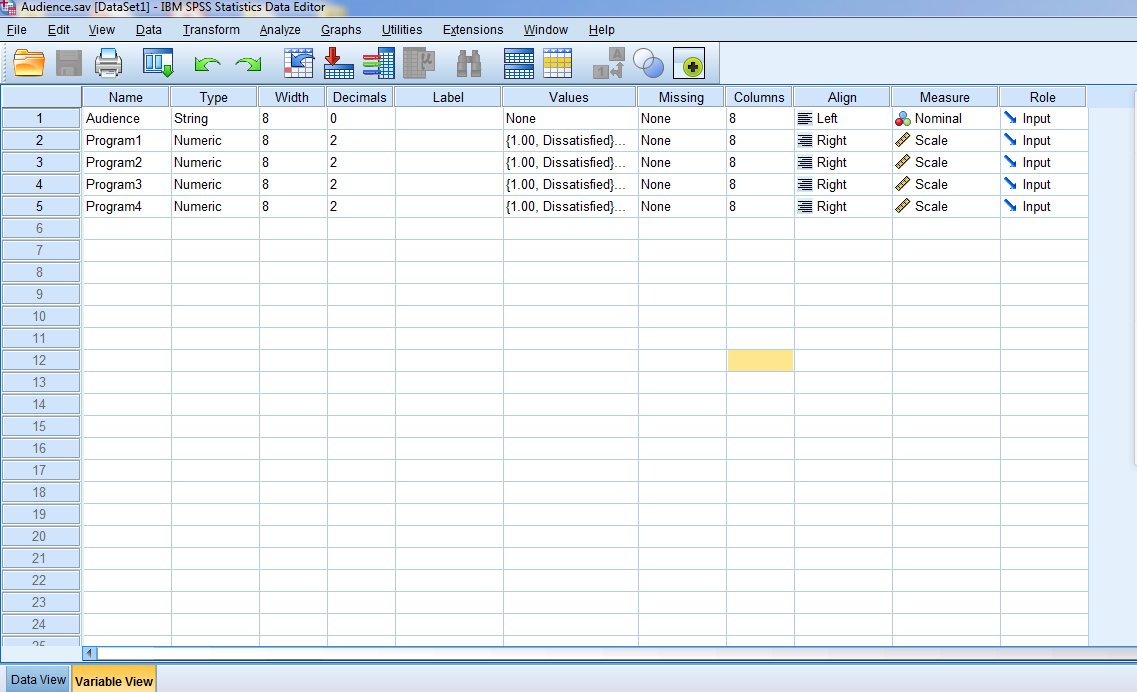This screenshot has width=1137, height=692.
Task: Insert new cases with the toolbar icon
Action: (x=519, y=63)
